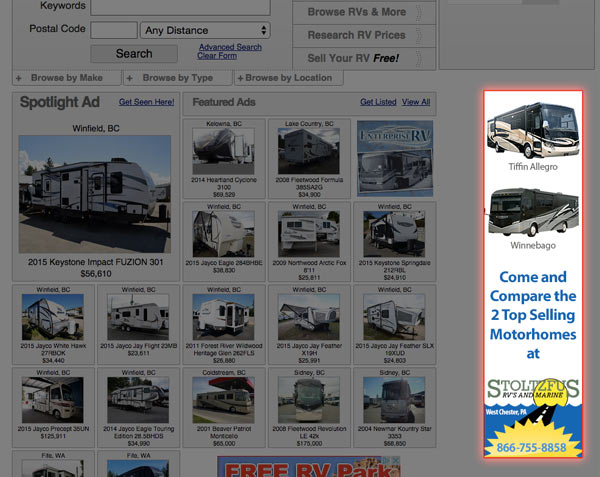Screen dimensions: 600x477
Task: Click the 2001 Beaver Patriot Monticello title
Action: pos(224,433)
